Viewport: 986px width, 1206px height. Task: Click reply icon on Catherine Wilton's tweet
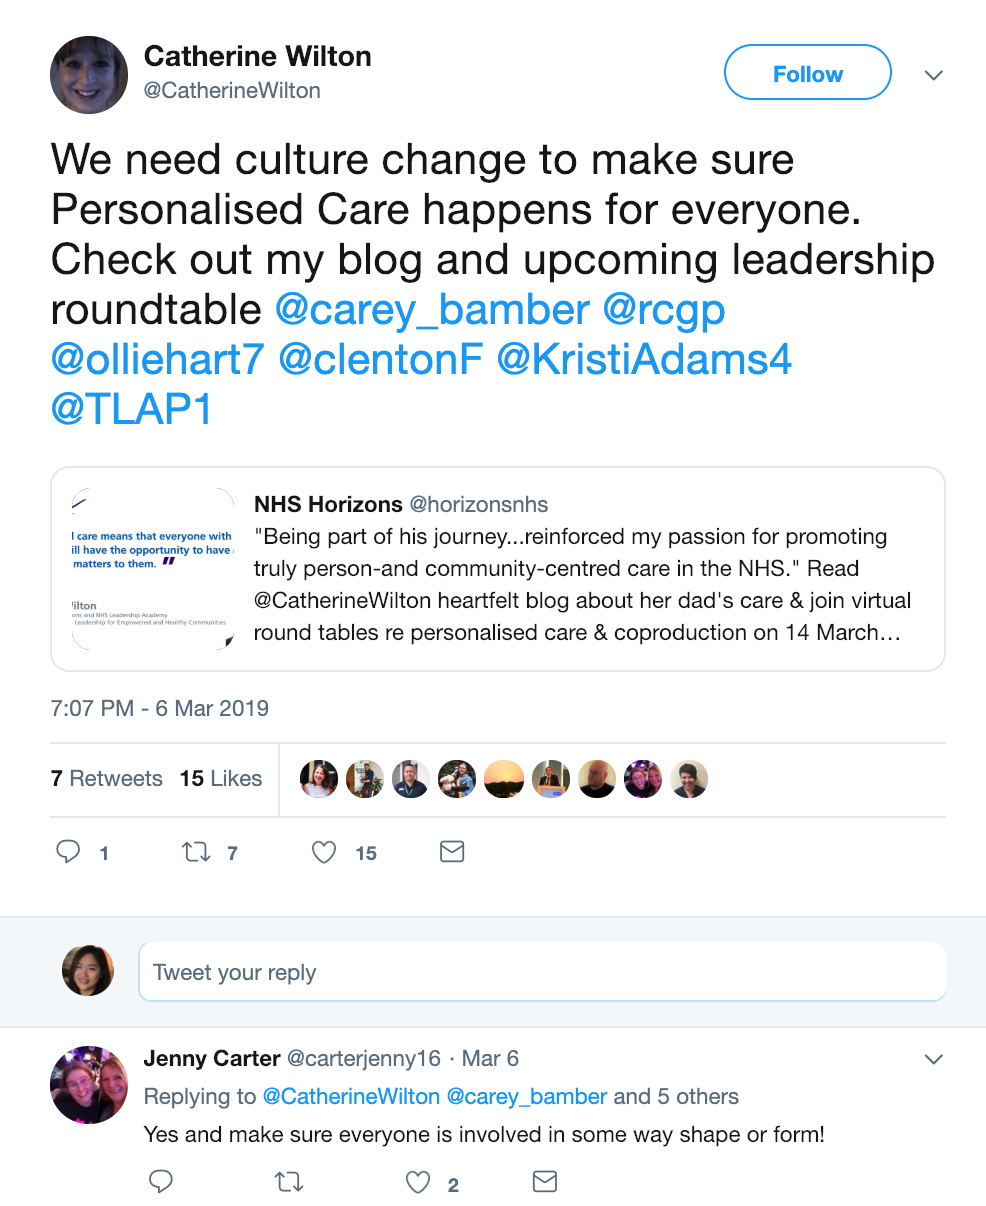click(x=68, y=852)
